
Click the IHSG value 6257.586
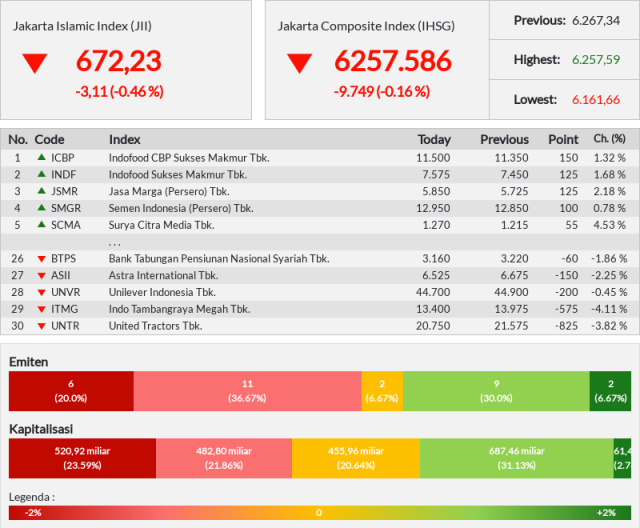pyautogui.click(x=393, y=61)
